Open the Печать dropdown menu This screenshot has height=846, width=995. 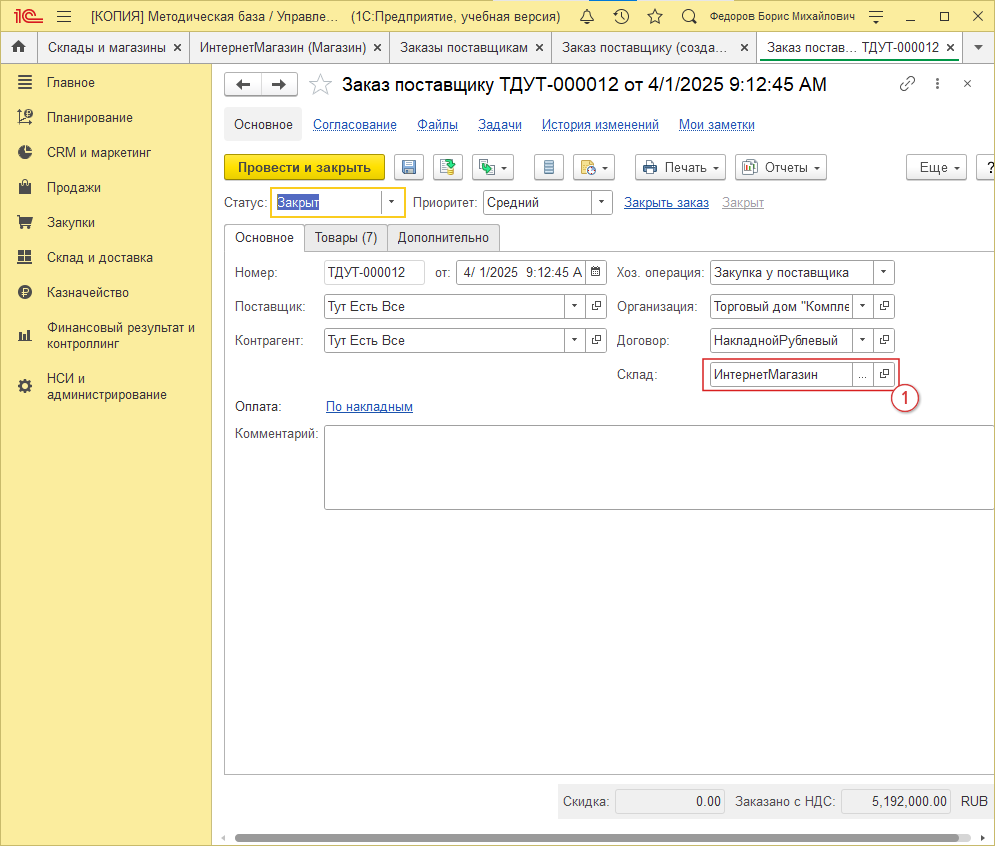click(x=680, y=167)
